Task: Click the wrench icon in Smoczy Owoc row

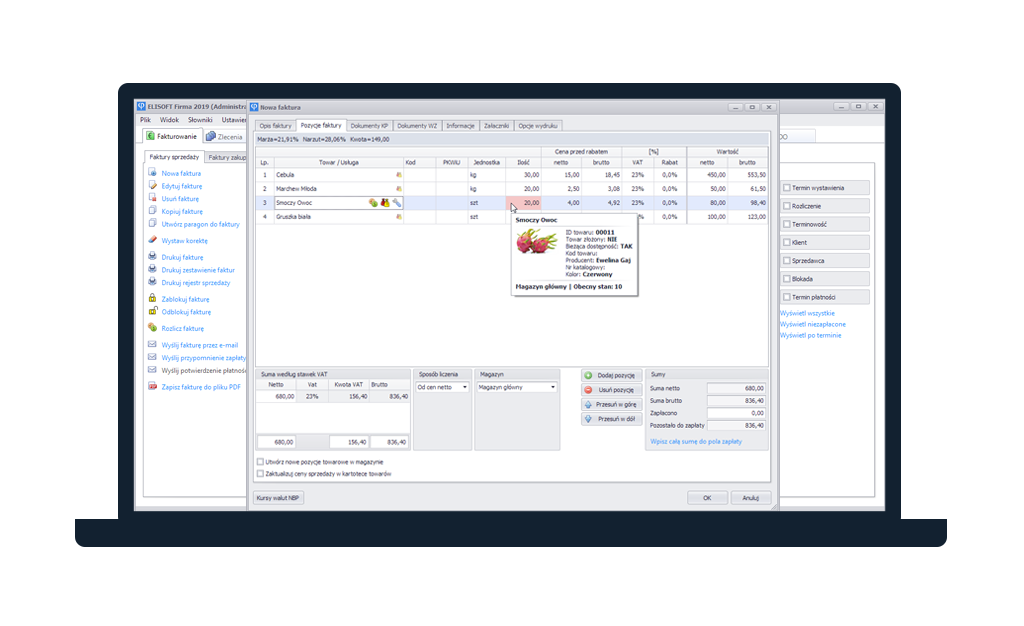Action: point(396,202)
